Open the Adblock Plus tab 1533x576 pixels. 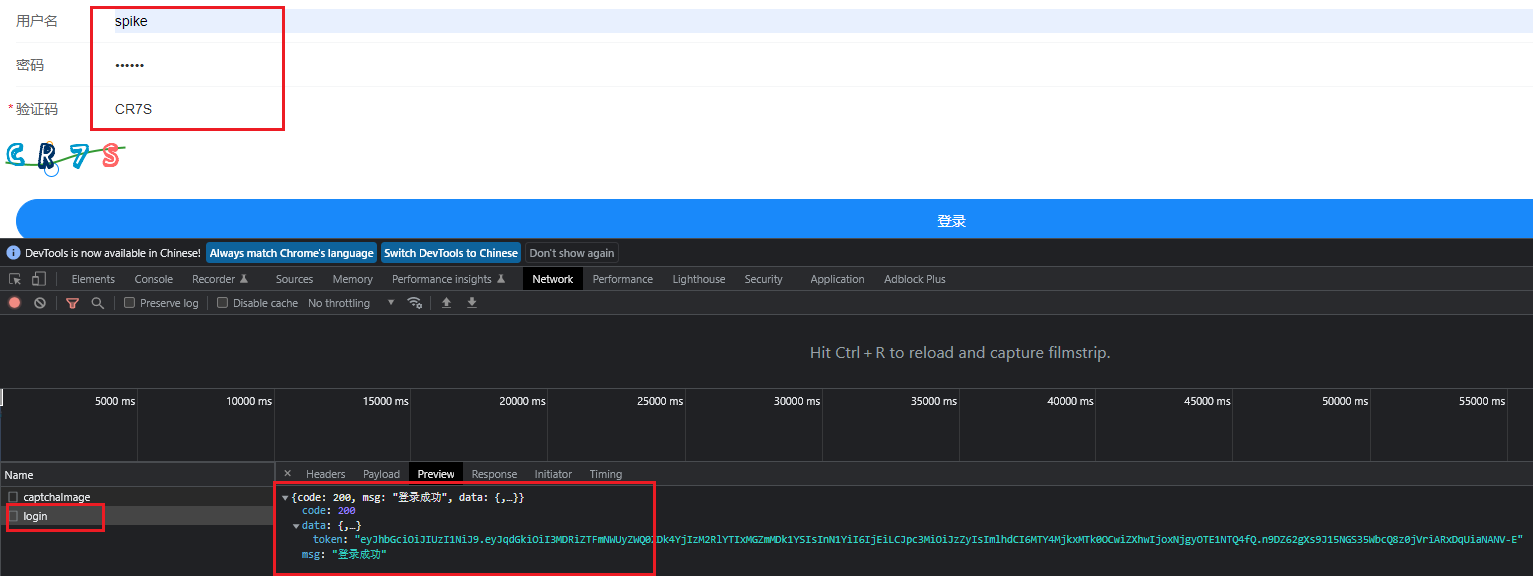(915, 279)
